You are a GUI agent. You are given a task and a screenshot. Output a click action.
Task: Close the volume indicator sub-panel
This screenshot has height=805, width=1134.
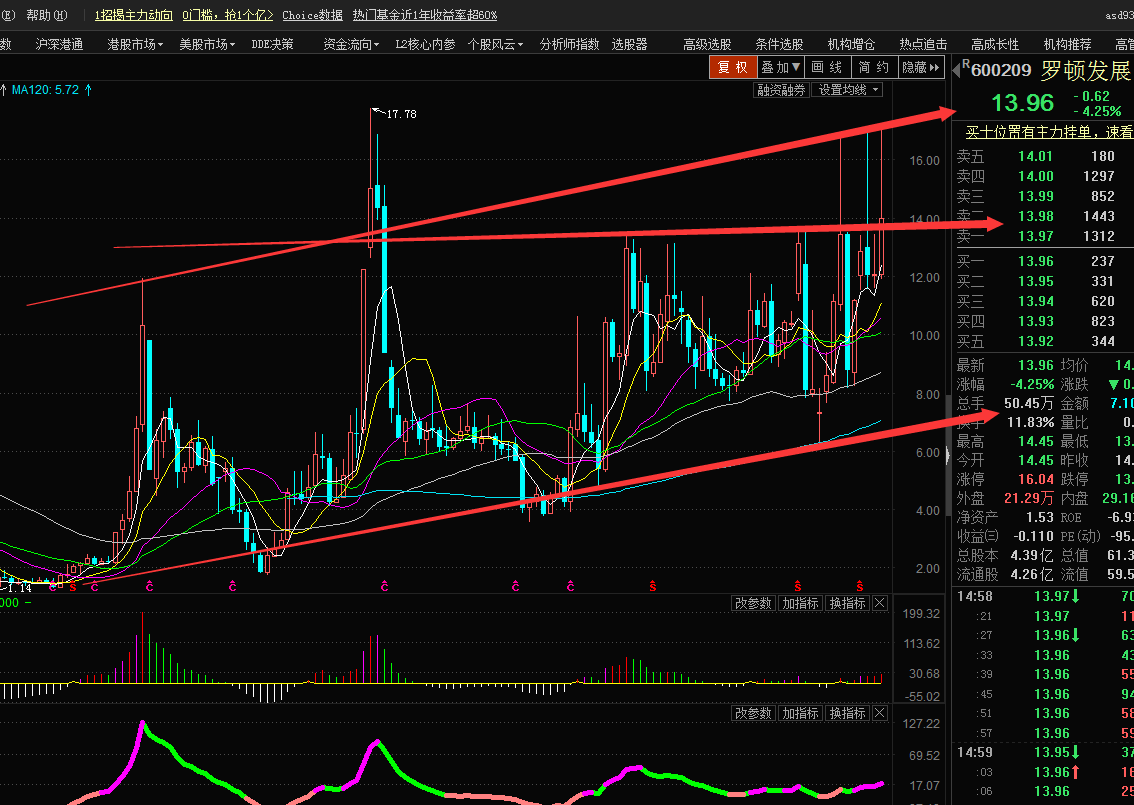pos(880,603)
